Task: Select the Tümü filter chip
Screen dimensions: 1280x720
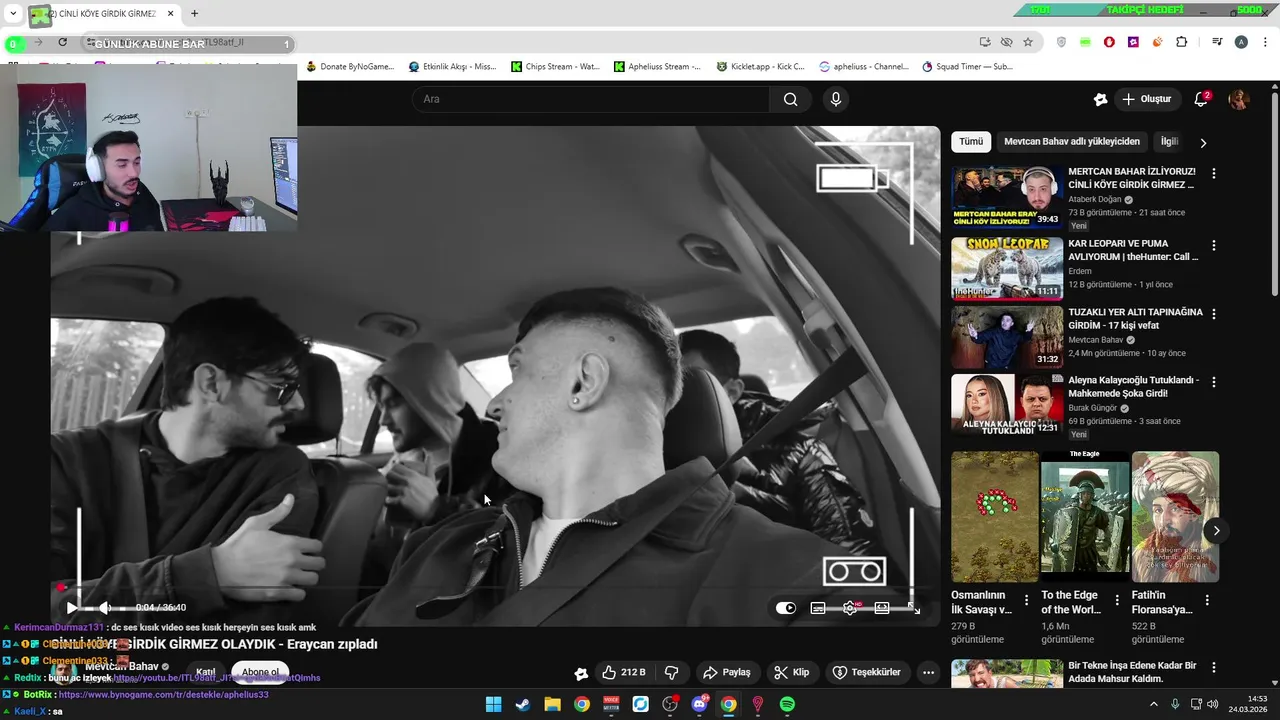Action: coord(971,142)
